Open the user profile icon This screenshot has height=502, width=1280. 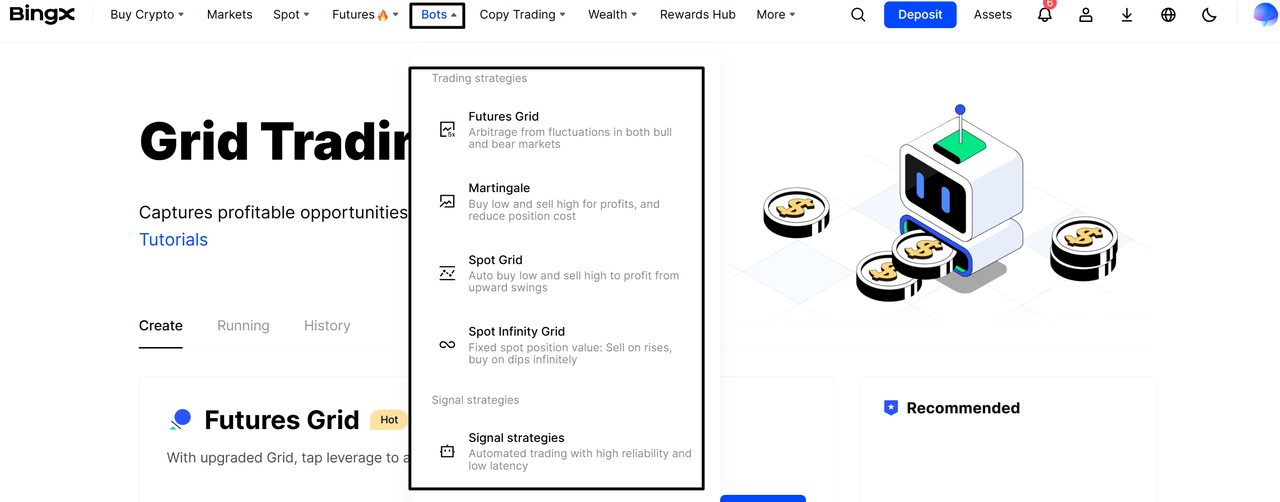point(1086,15)
